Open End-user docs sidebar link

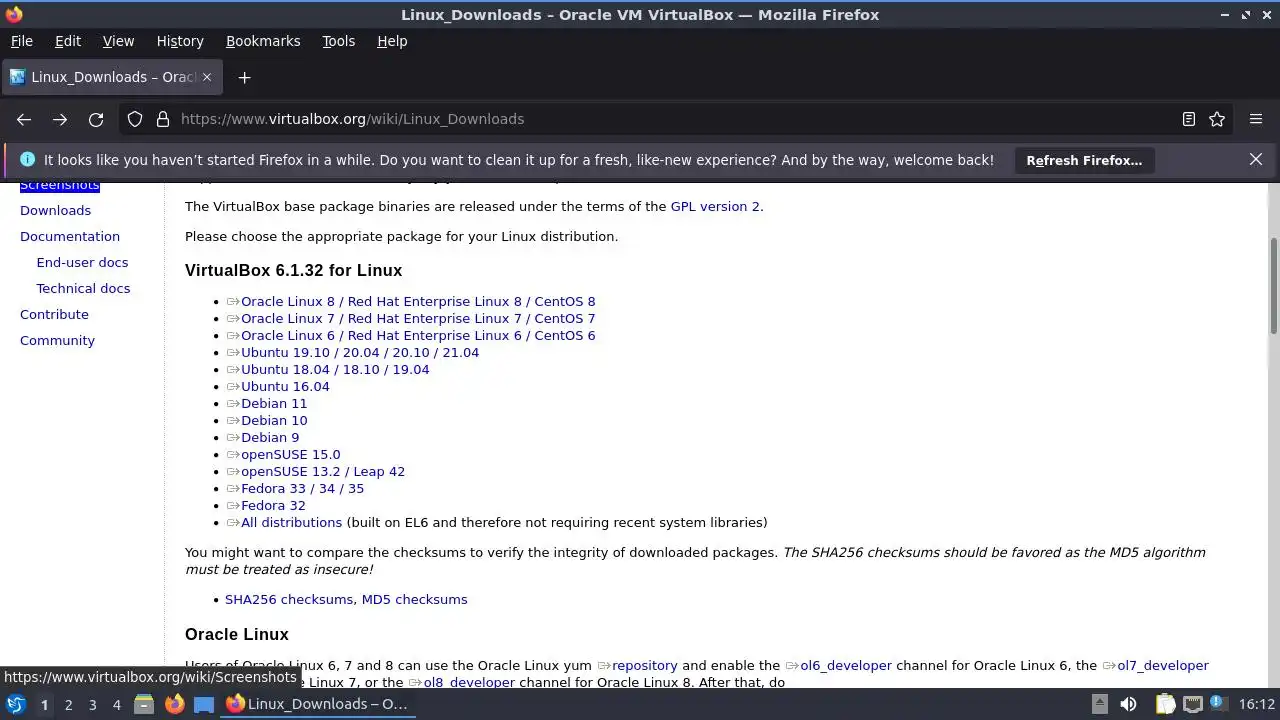(x=82, y=262)
